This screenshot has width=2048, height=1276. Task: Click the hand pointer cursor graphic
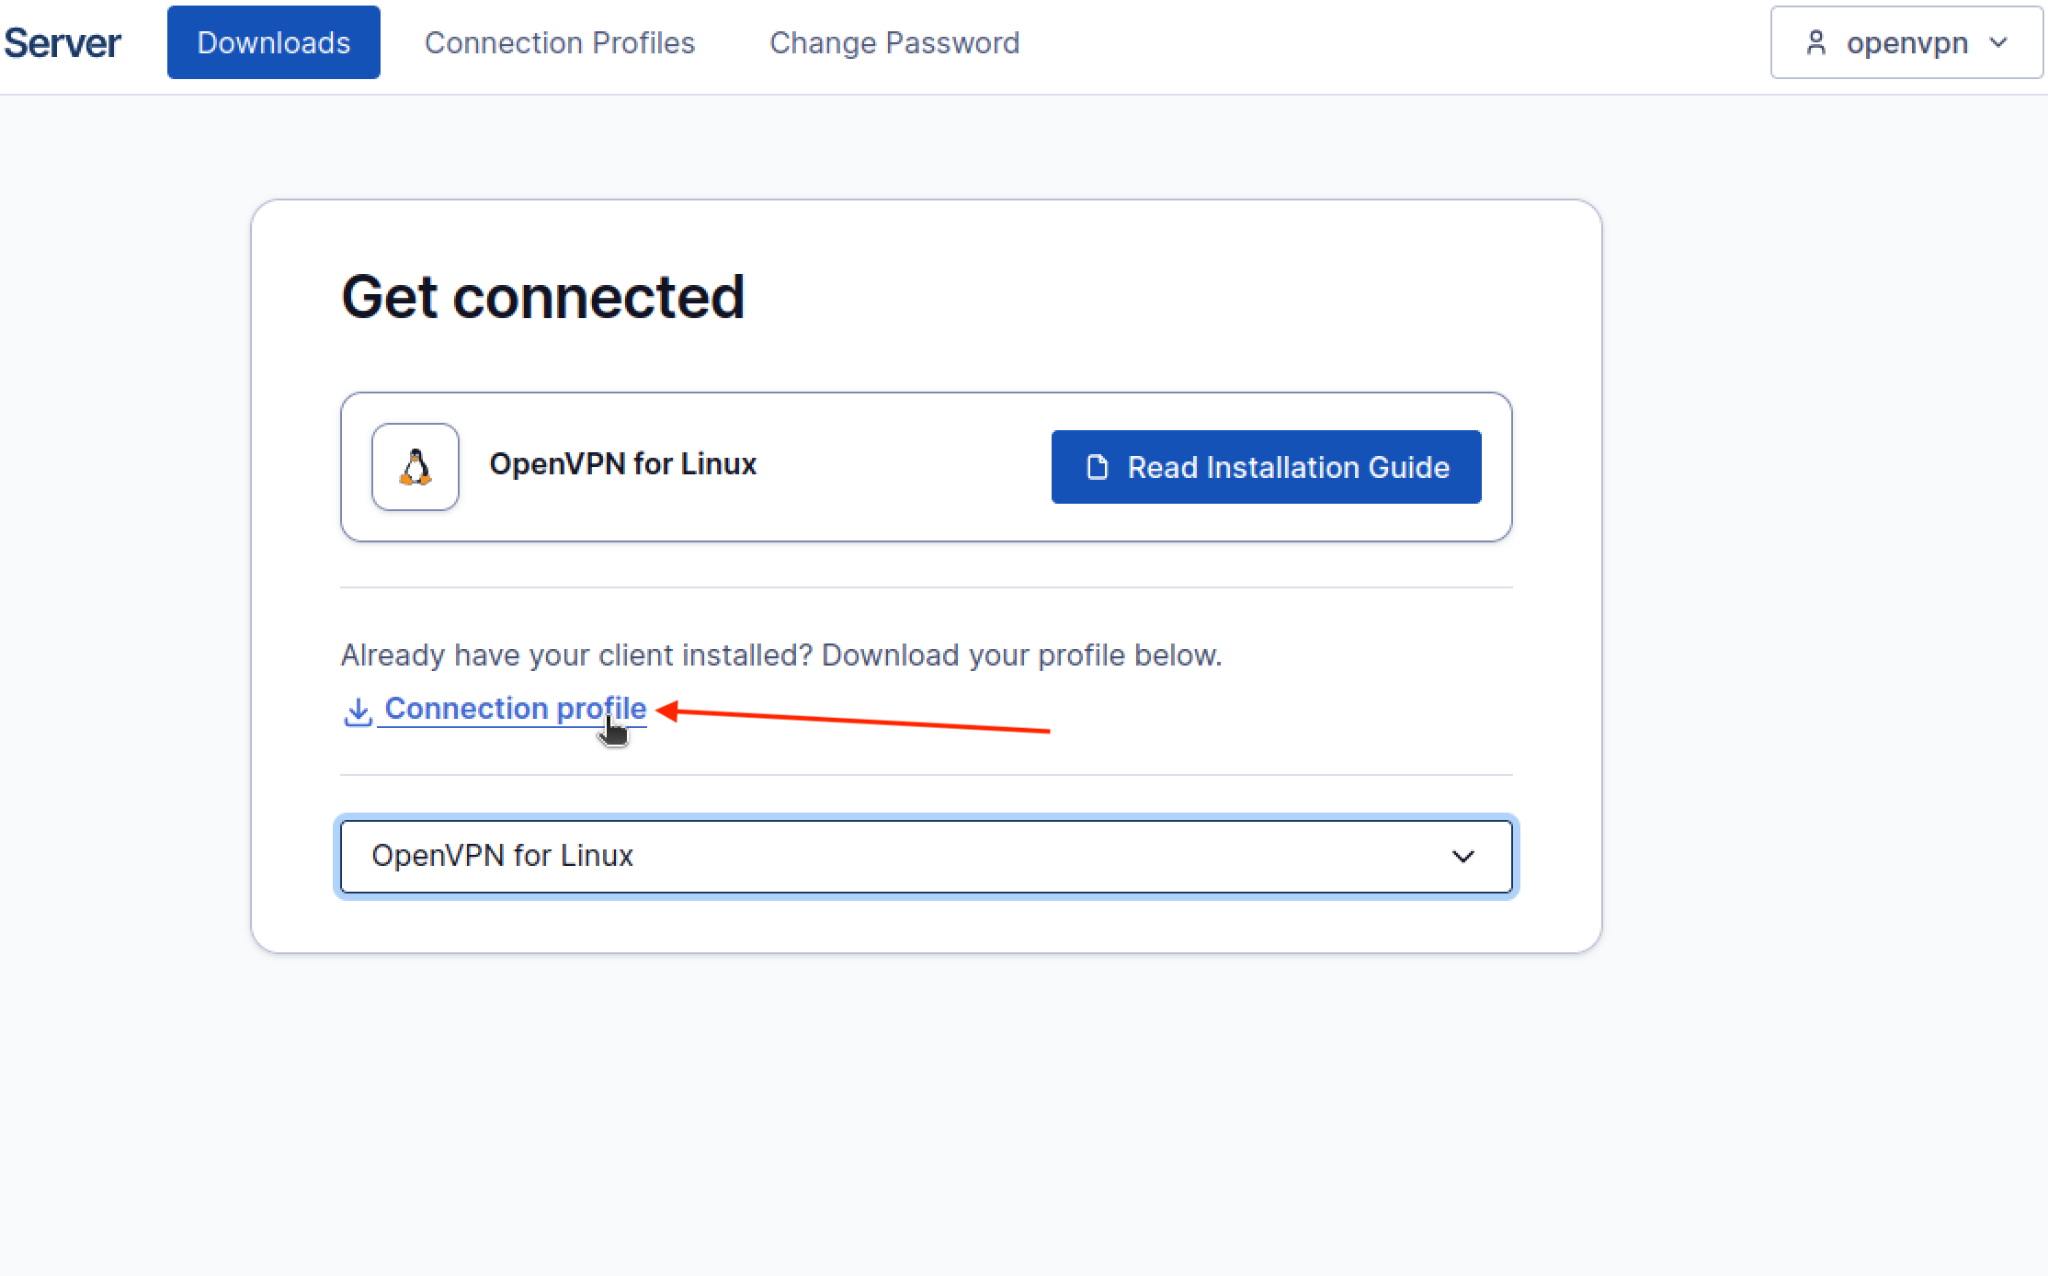(x=614, y=733)
